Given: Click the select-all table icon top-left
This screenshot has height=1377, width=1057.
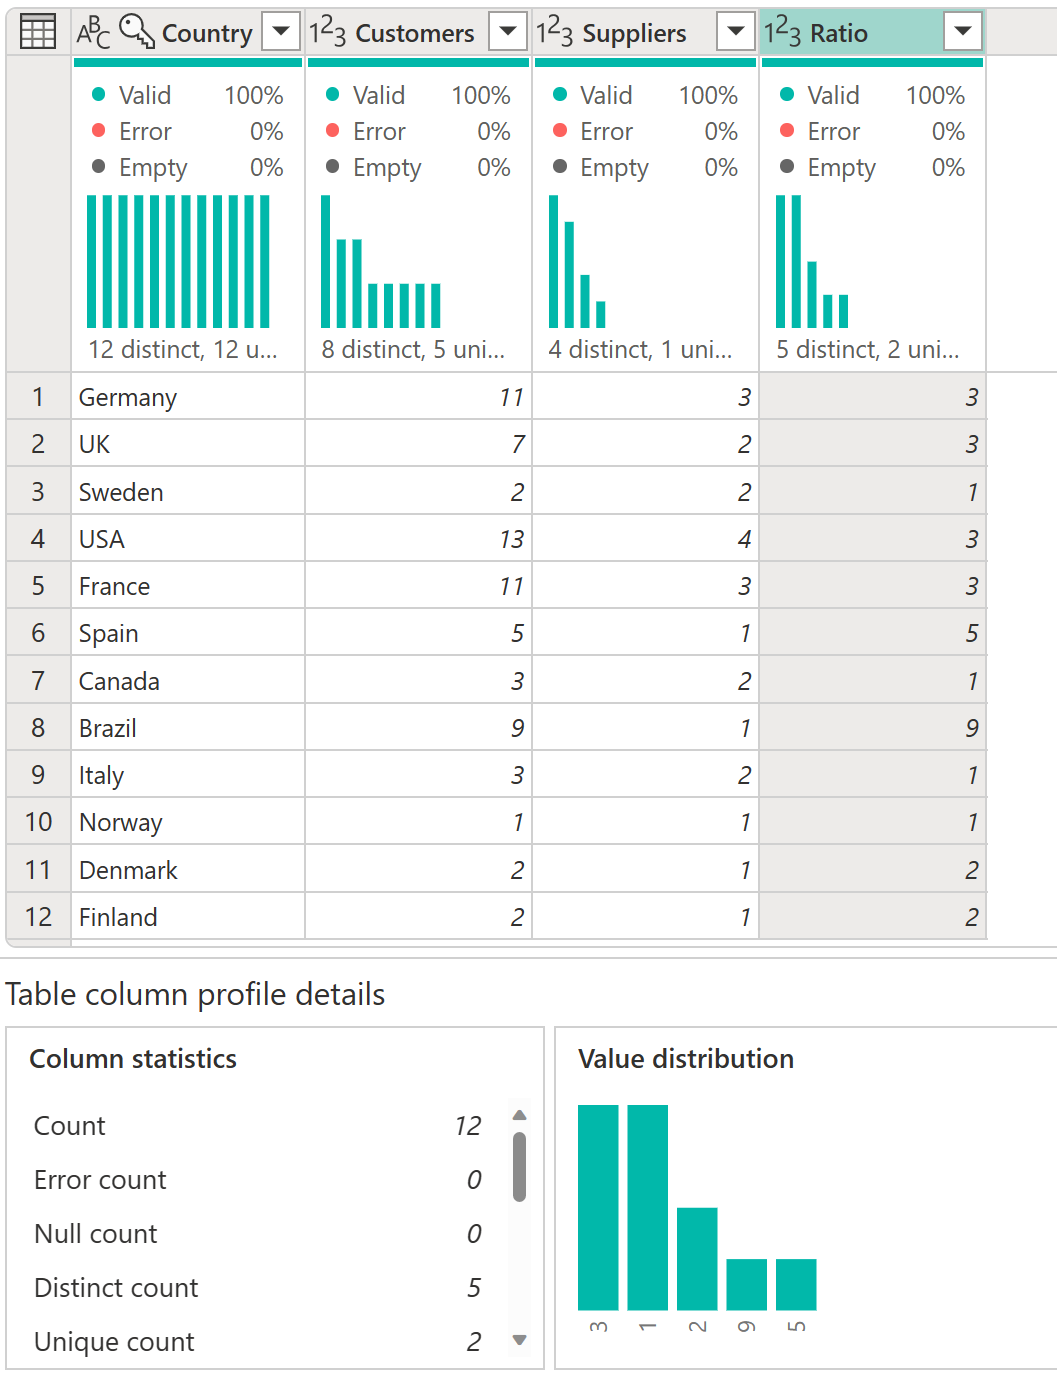Looking at the screenshot, I should (x=37, y=32).
